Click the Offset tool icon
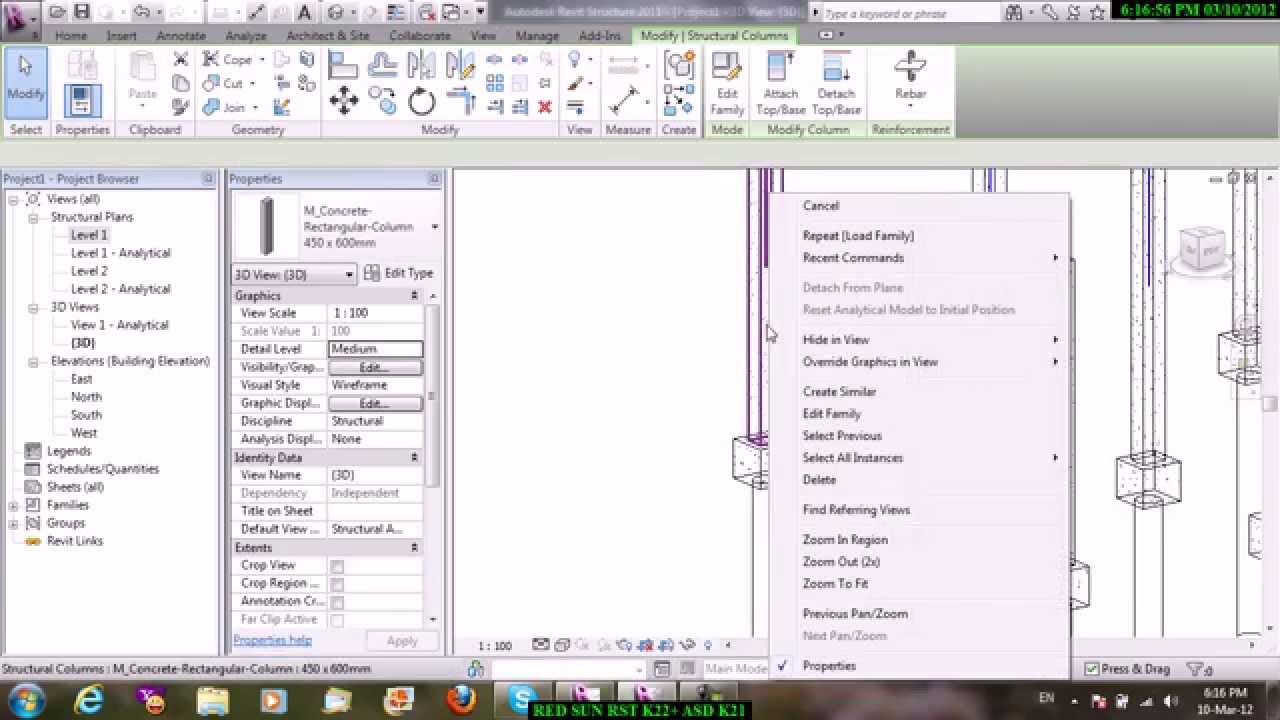 click(x=382, y=65)
